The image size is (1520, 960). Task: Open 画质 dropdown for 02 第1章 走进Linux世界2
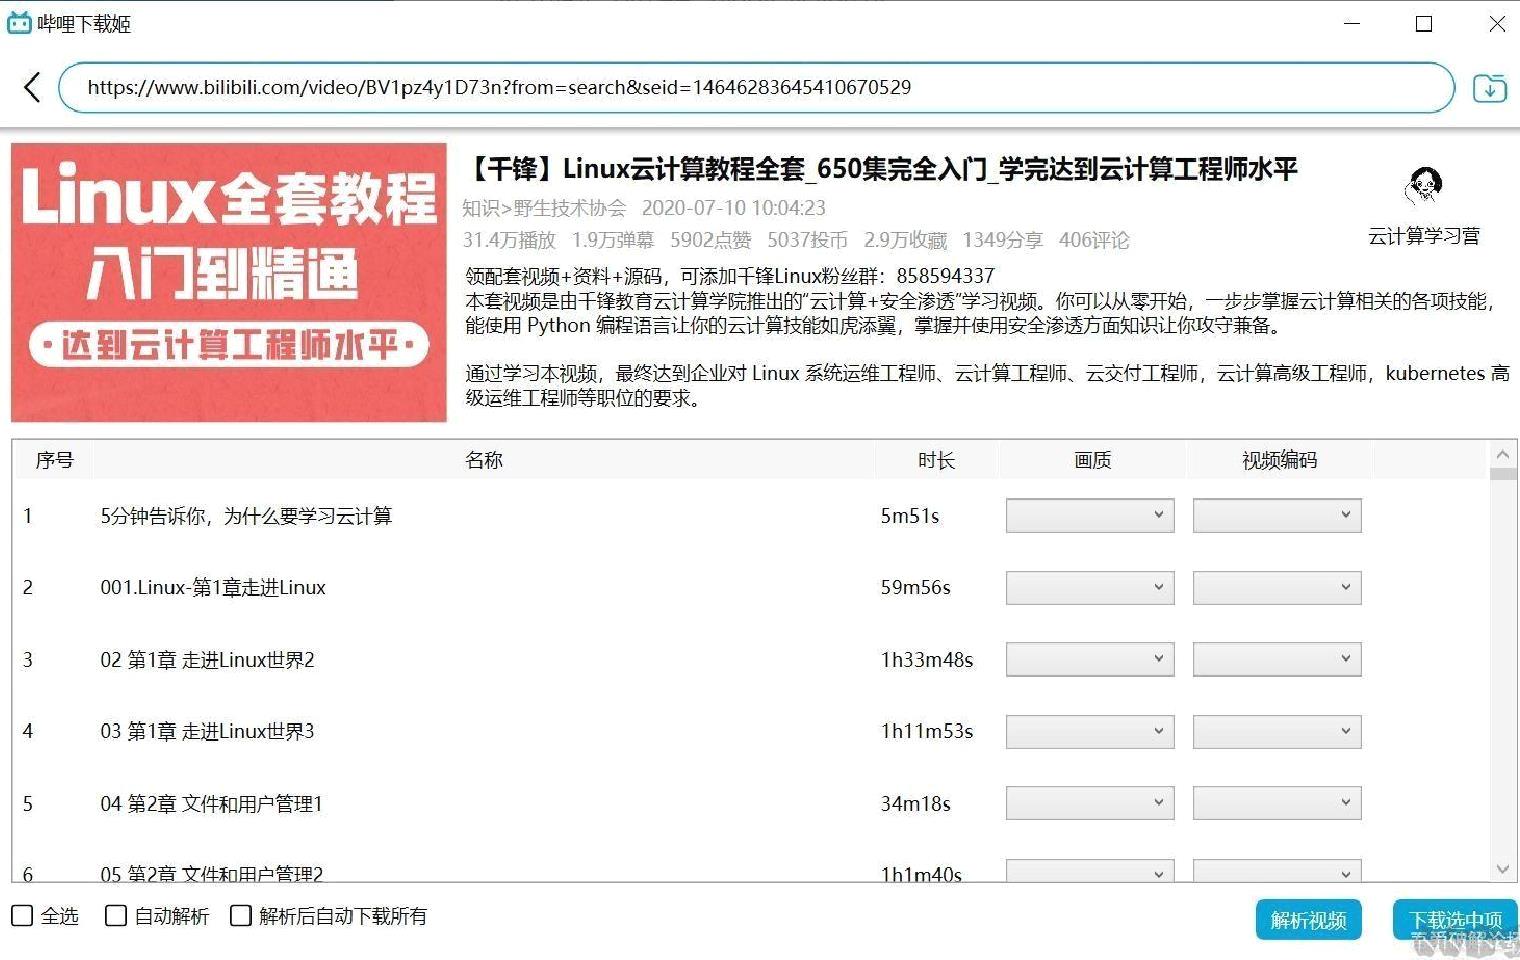(x=1090, y=659)
